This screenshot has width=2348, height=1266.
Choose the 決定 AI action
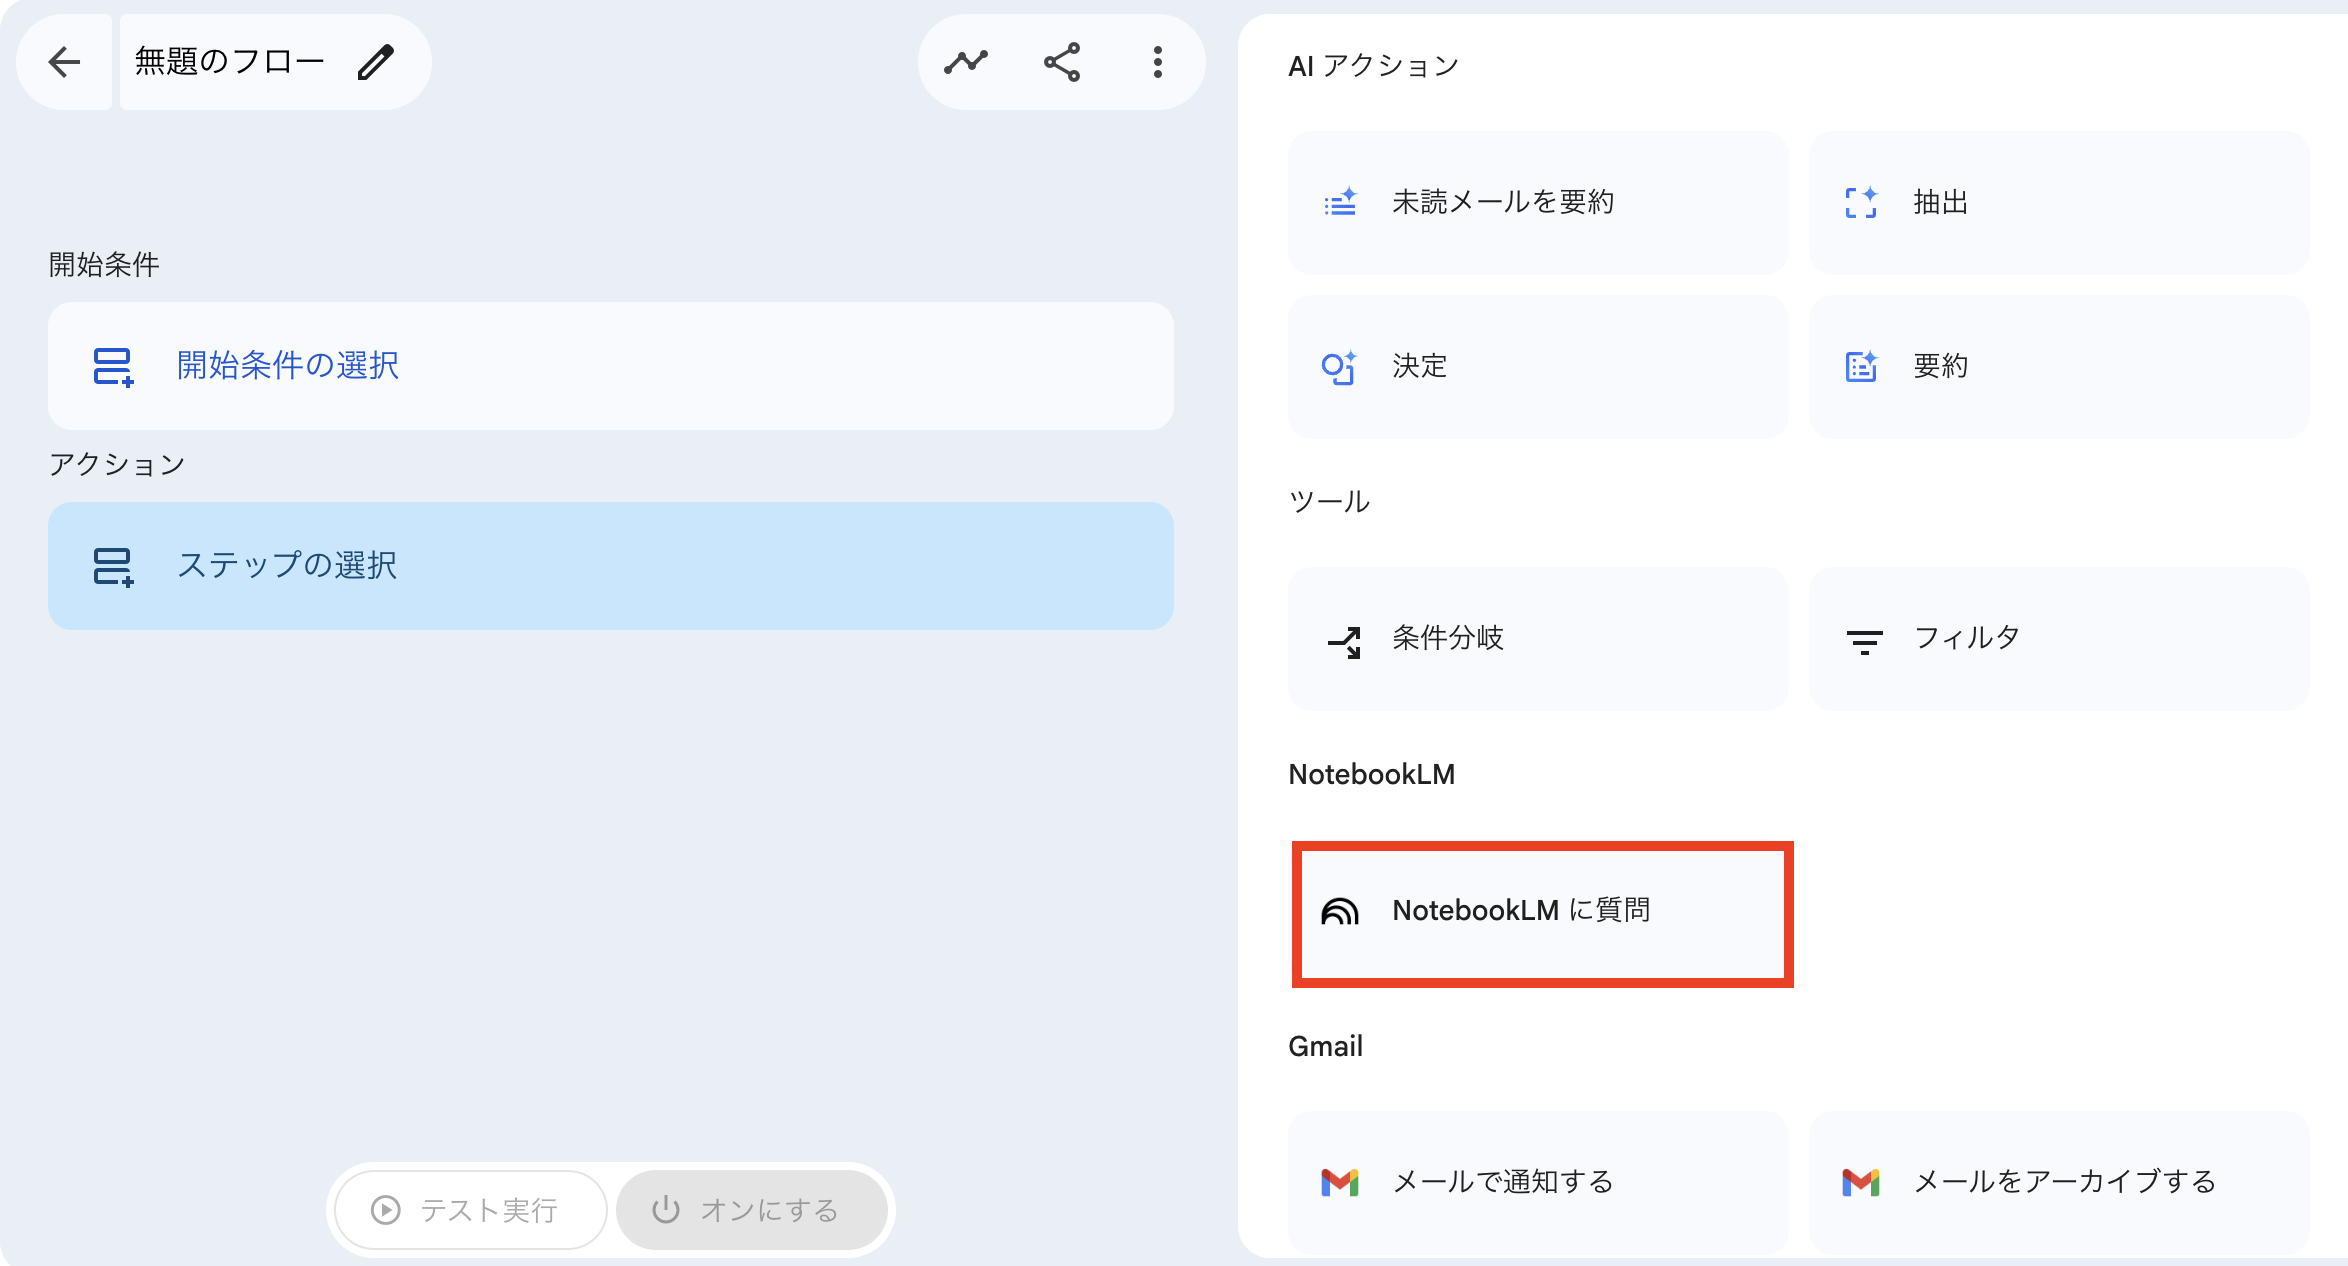coord(1538,367)
